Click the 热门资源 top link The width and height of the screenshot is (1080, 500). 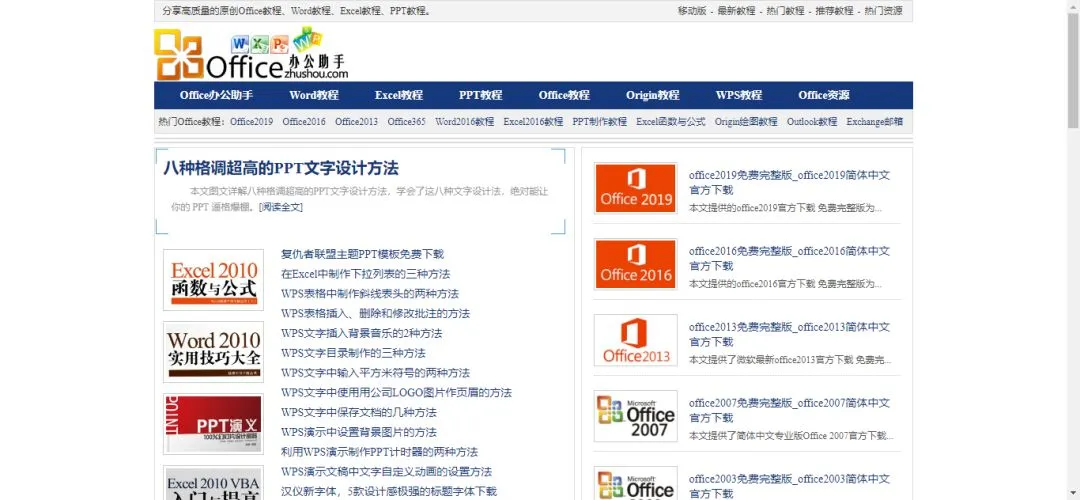click(883, 11)
